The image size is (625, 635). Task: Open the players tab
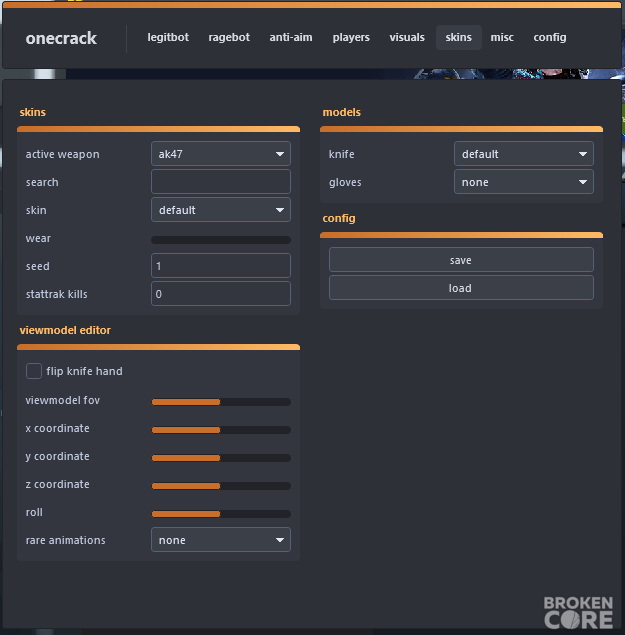point(351,37)
